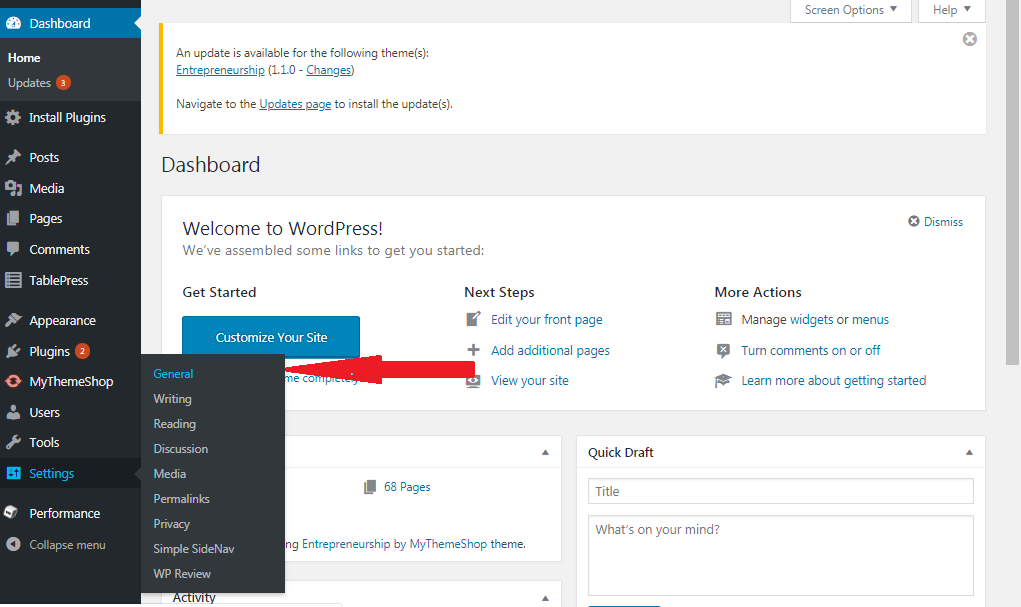Open the Help dropdown tab
1021x607 pixels.
coord(951,10)
